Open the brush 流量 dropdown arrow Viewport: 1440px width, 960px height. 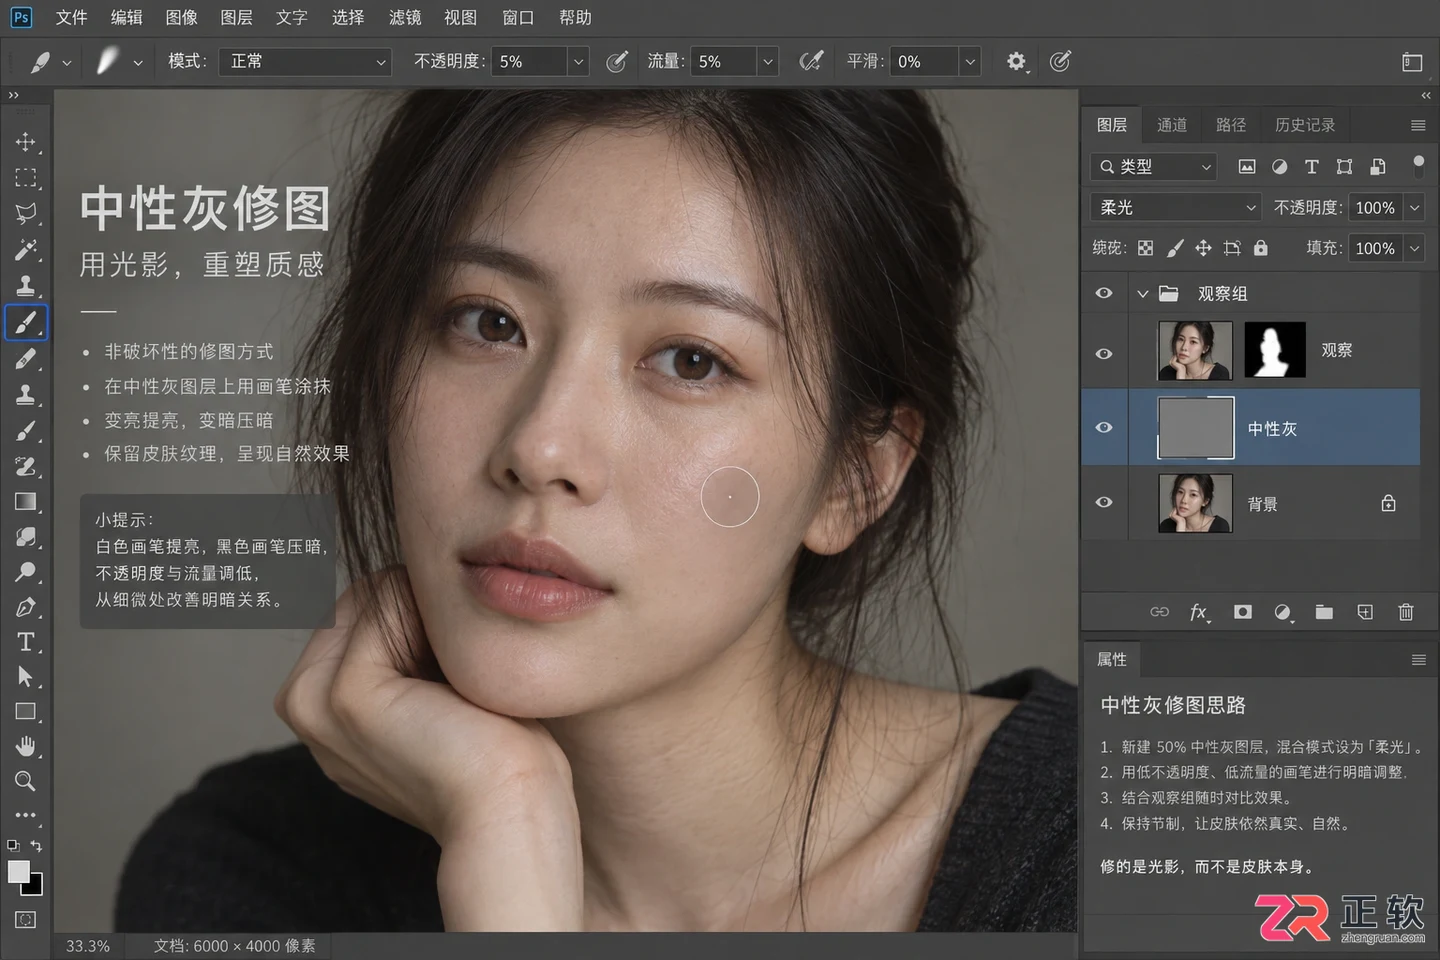[768, 61]
